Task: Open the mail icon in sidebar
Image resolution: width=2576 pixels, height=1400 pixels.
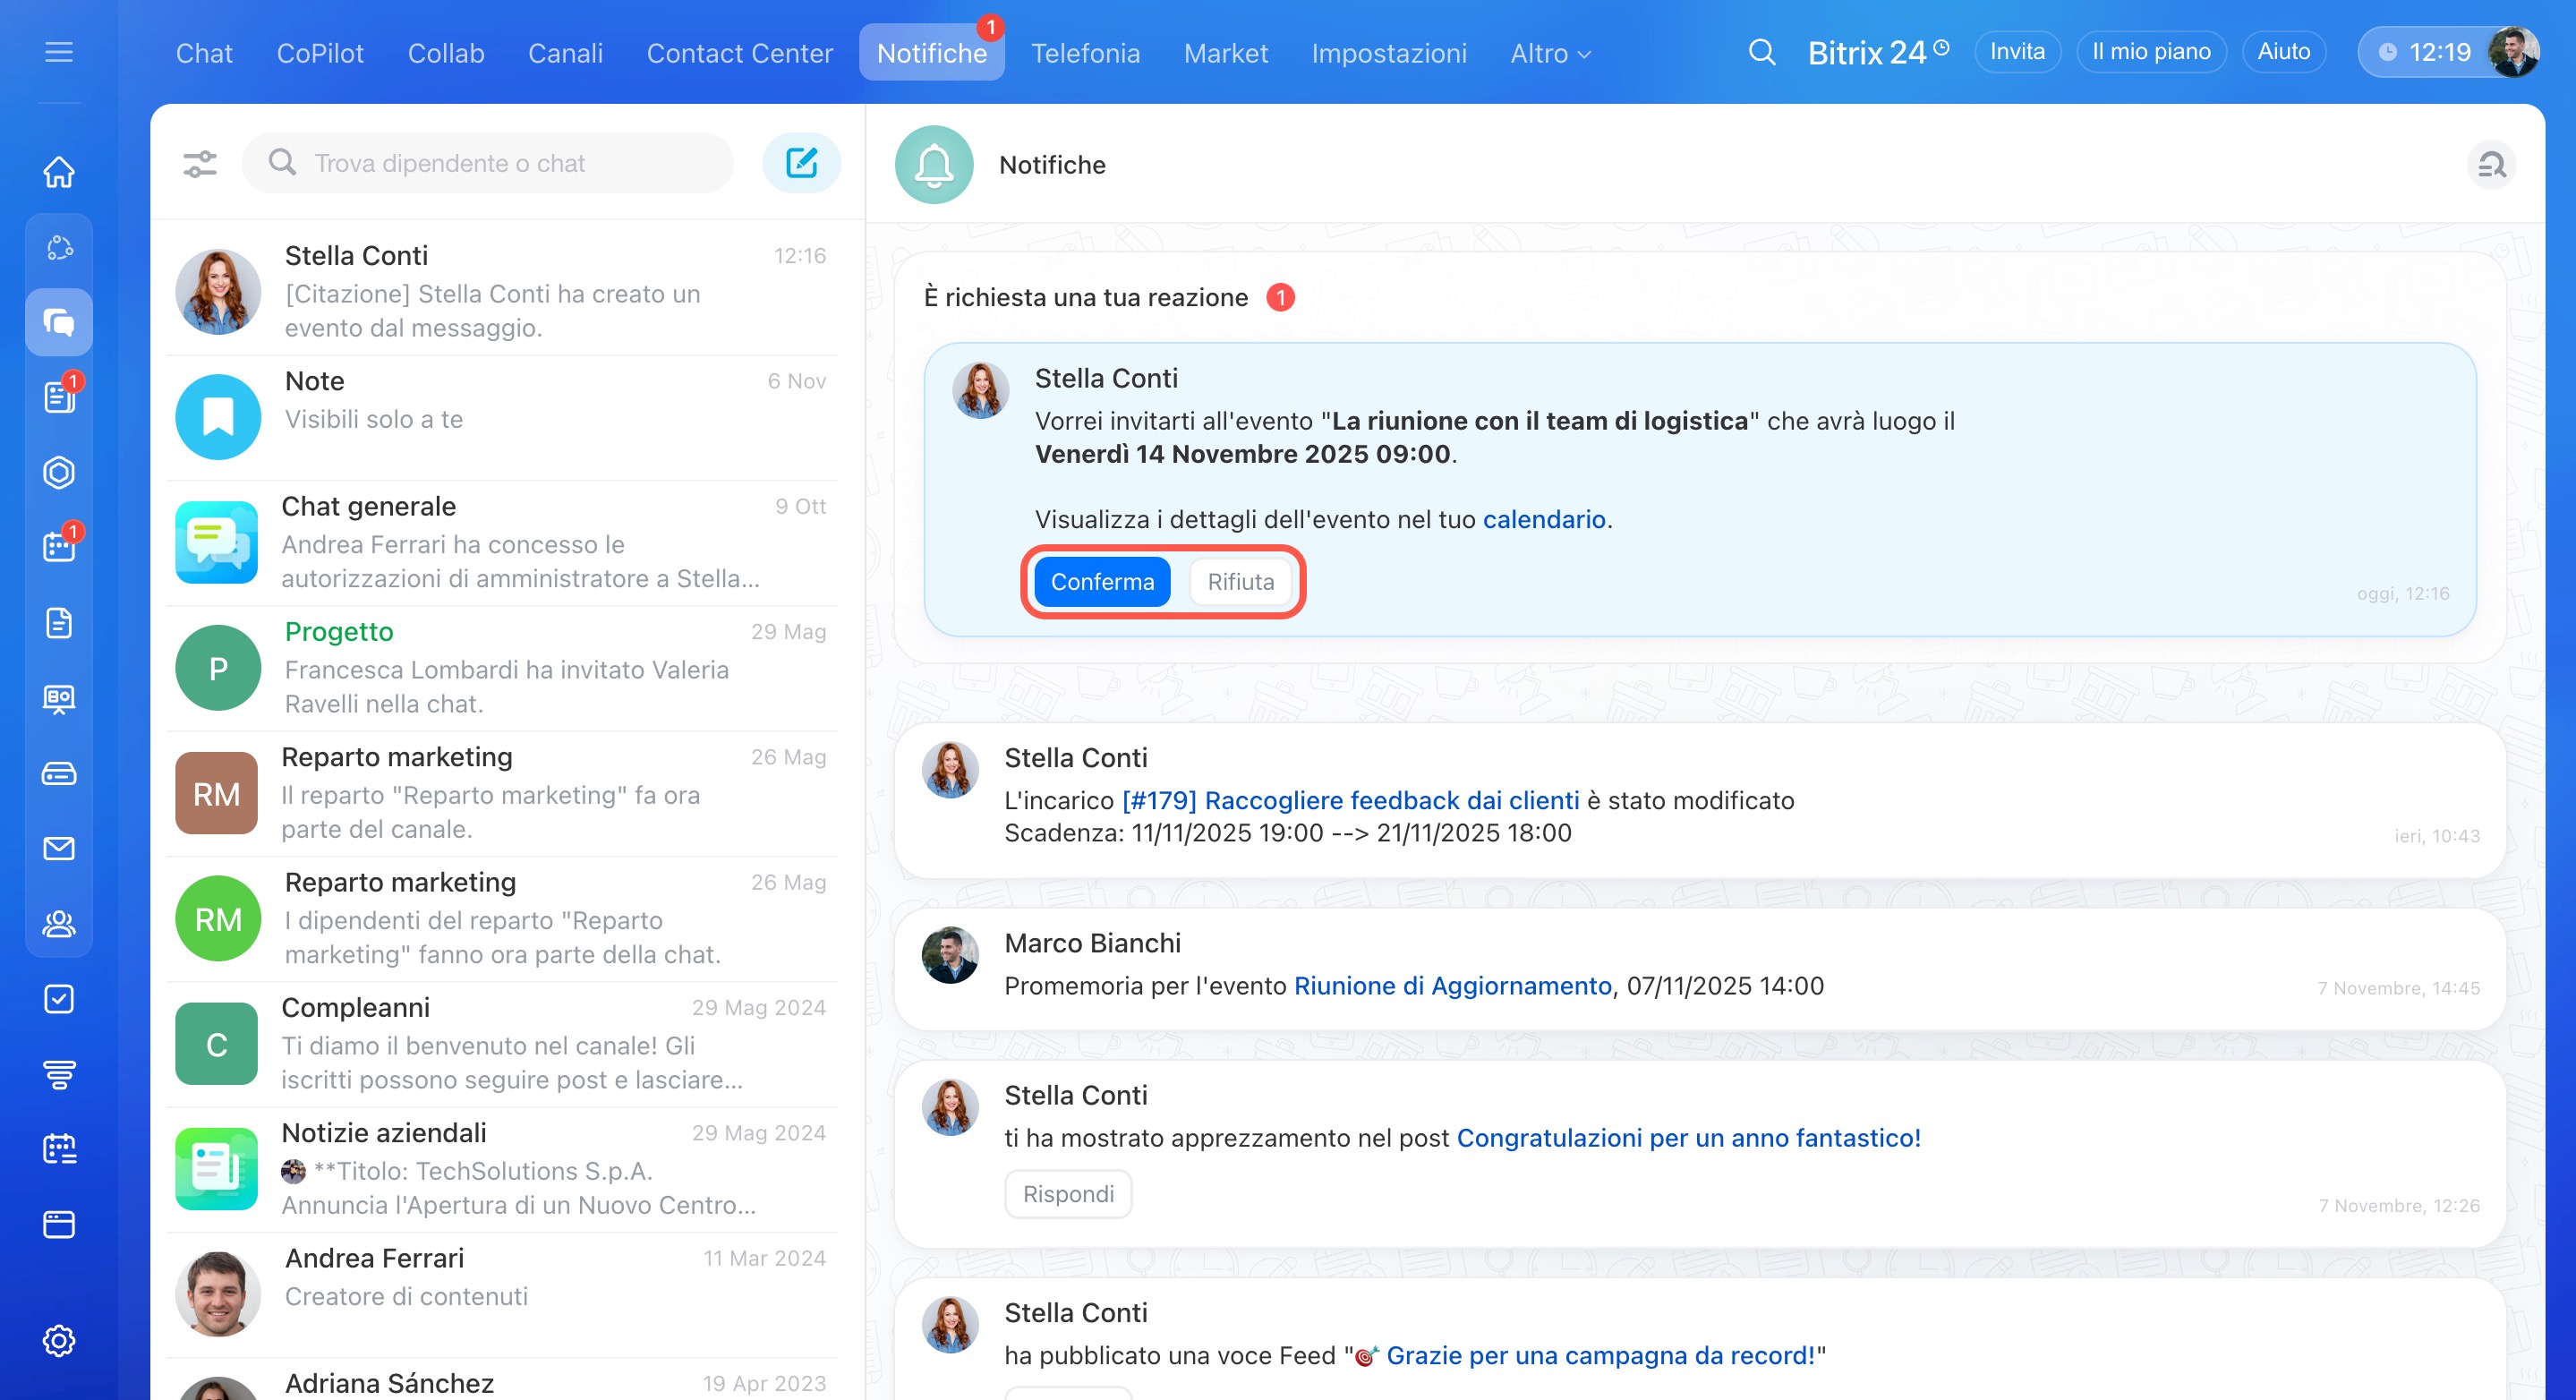Action: point(59,848)
